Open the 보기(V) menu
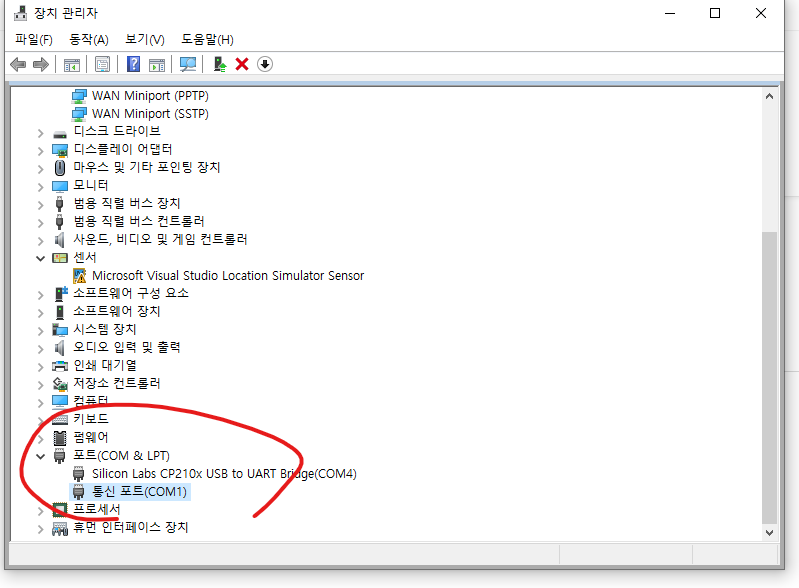 145,39
